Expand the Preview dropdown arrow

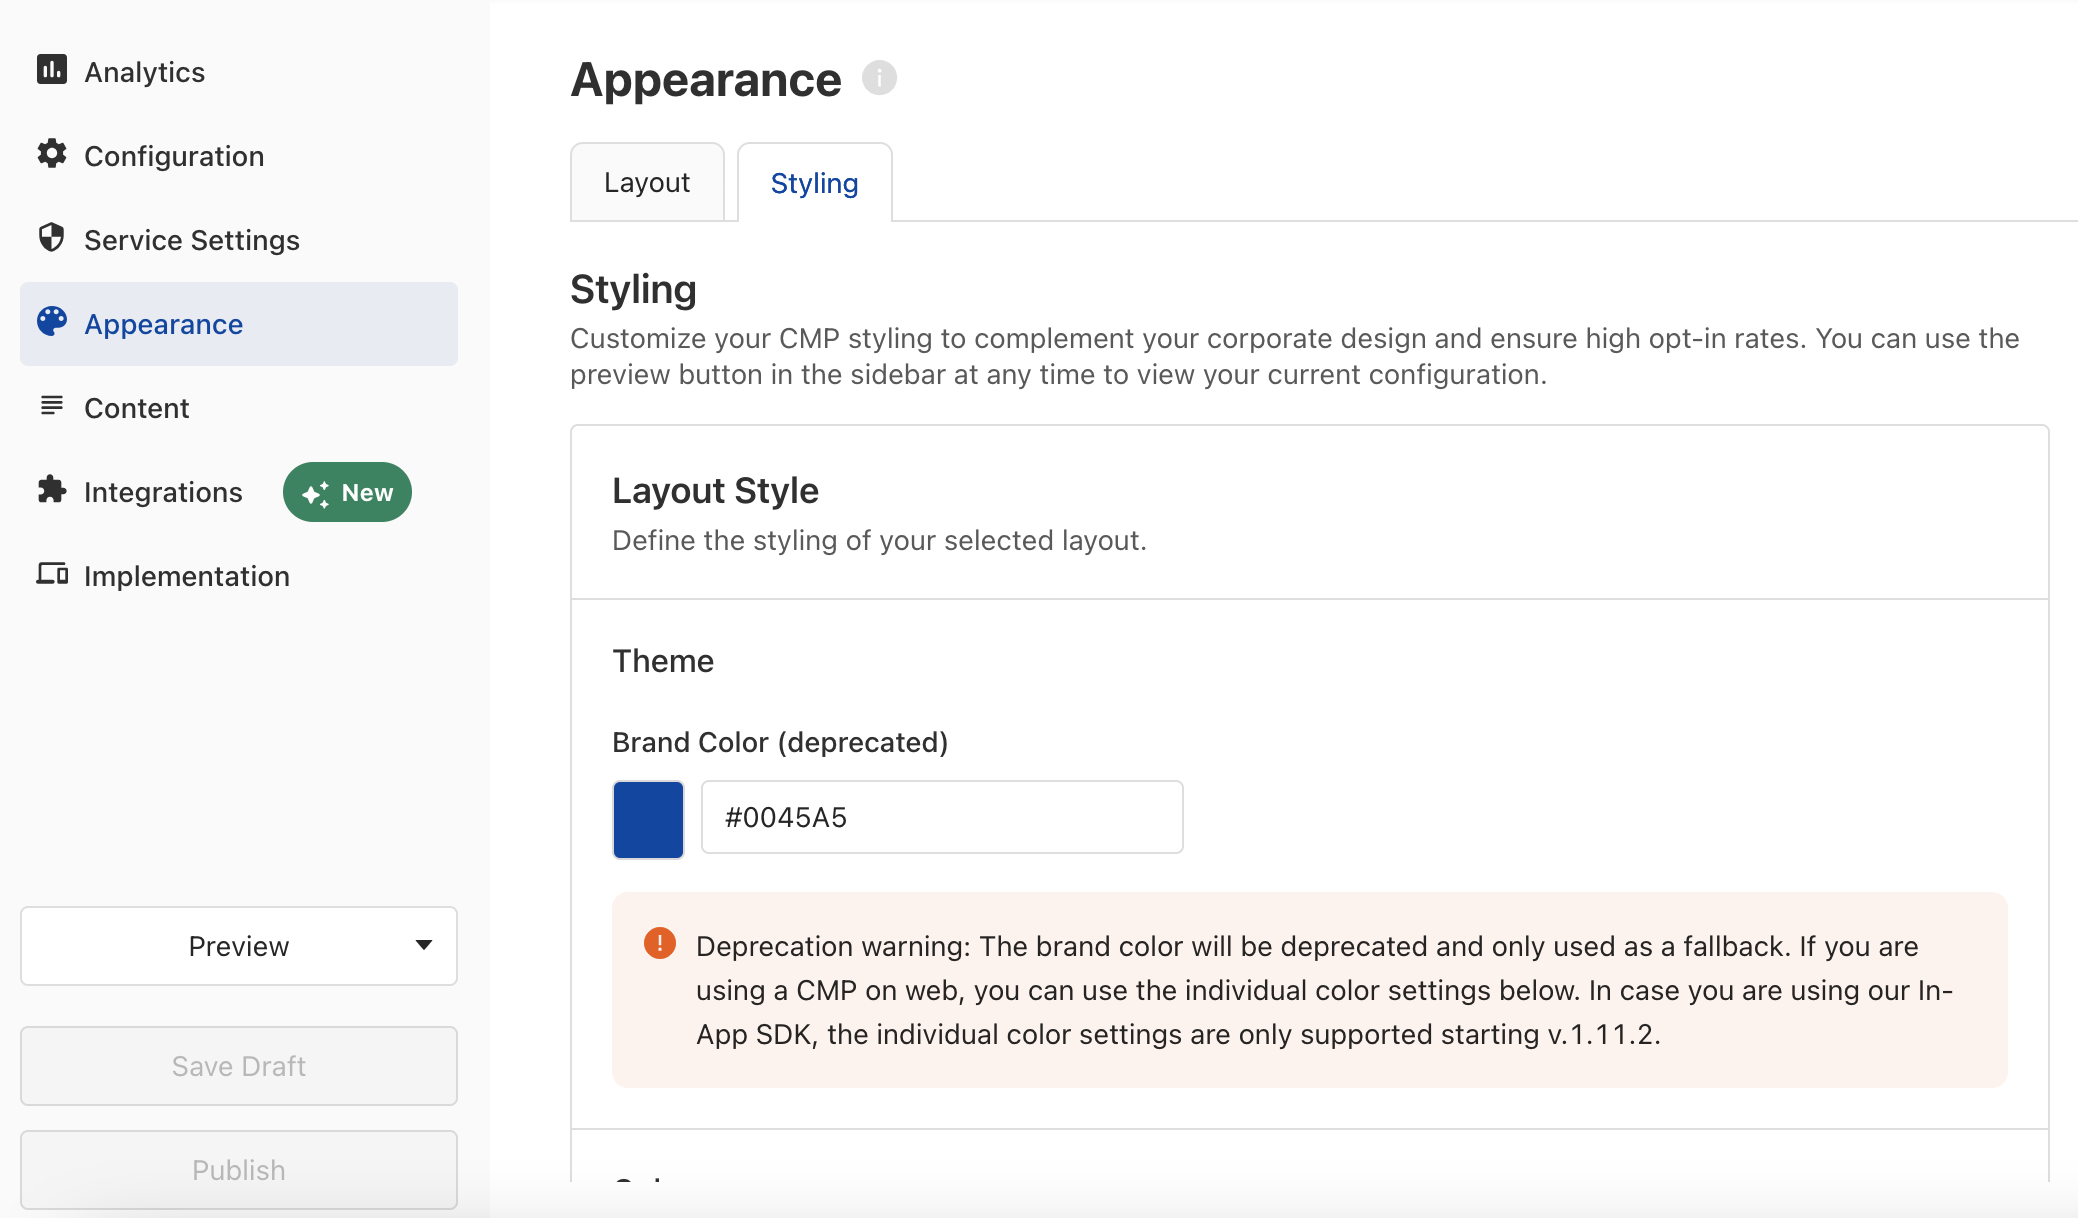coord(423,945)
